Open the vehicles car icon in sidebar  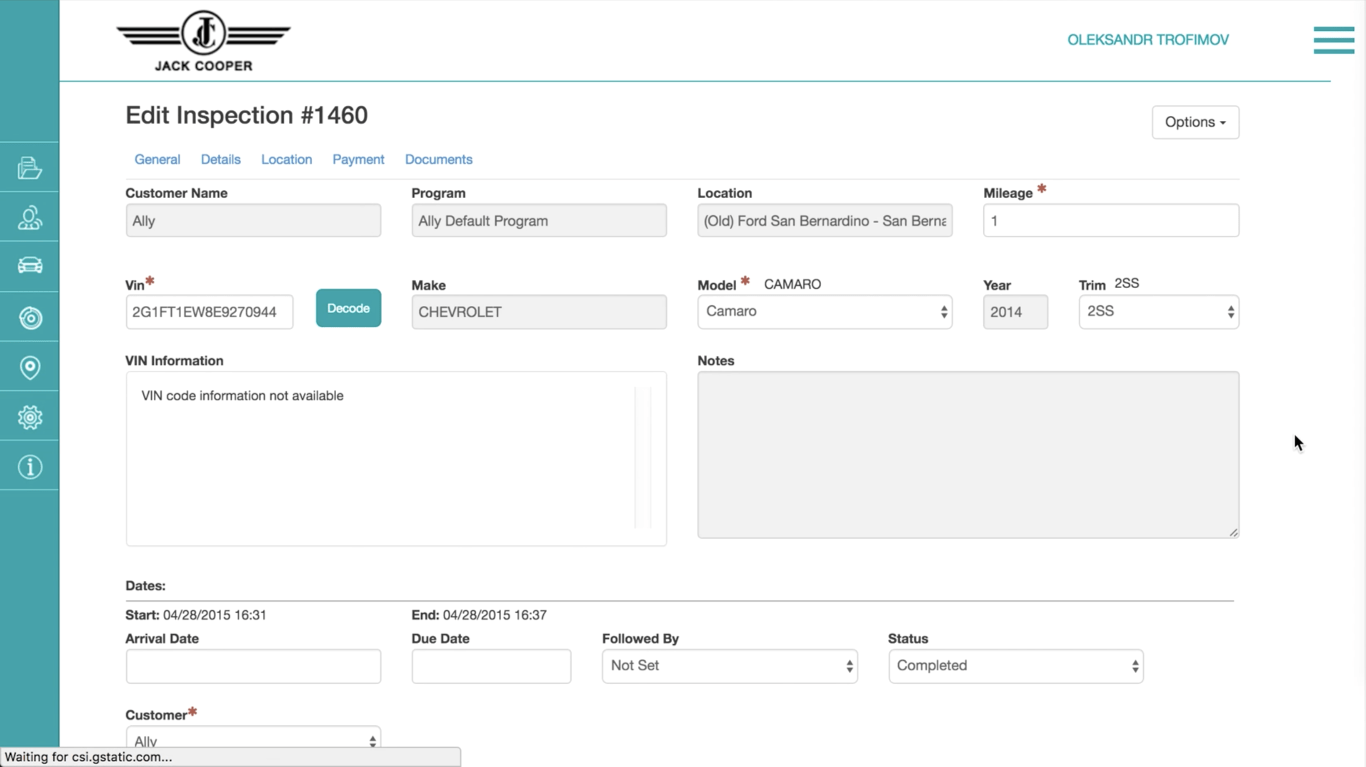tap(30, 266)
